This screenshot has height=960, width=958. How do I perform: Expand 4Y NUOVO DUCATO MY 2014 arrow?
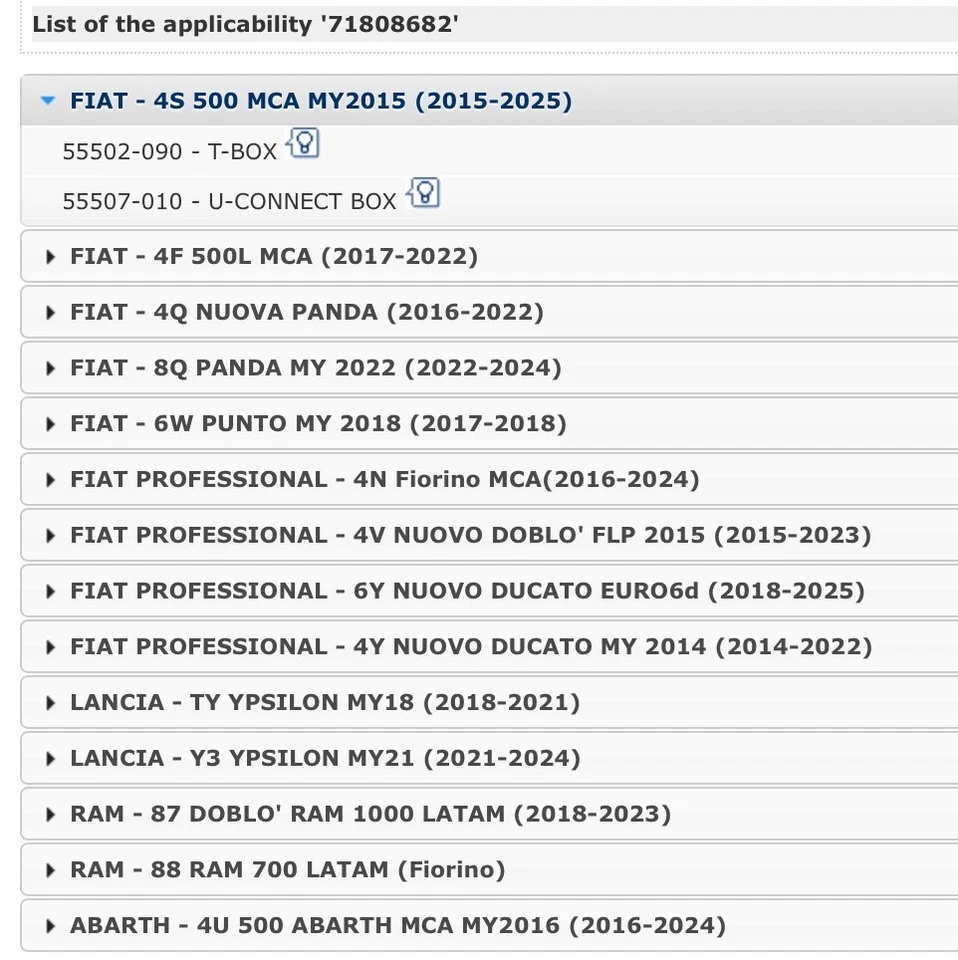pos(50,647)
